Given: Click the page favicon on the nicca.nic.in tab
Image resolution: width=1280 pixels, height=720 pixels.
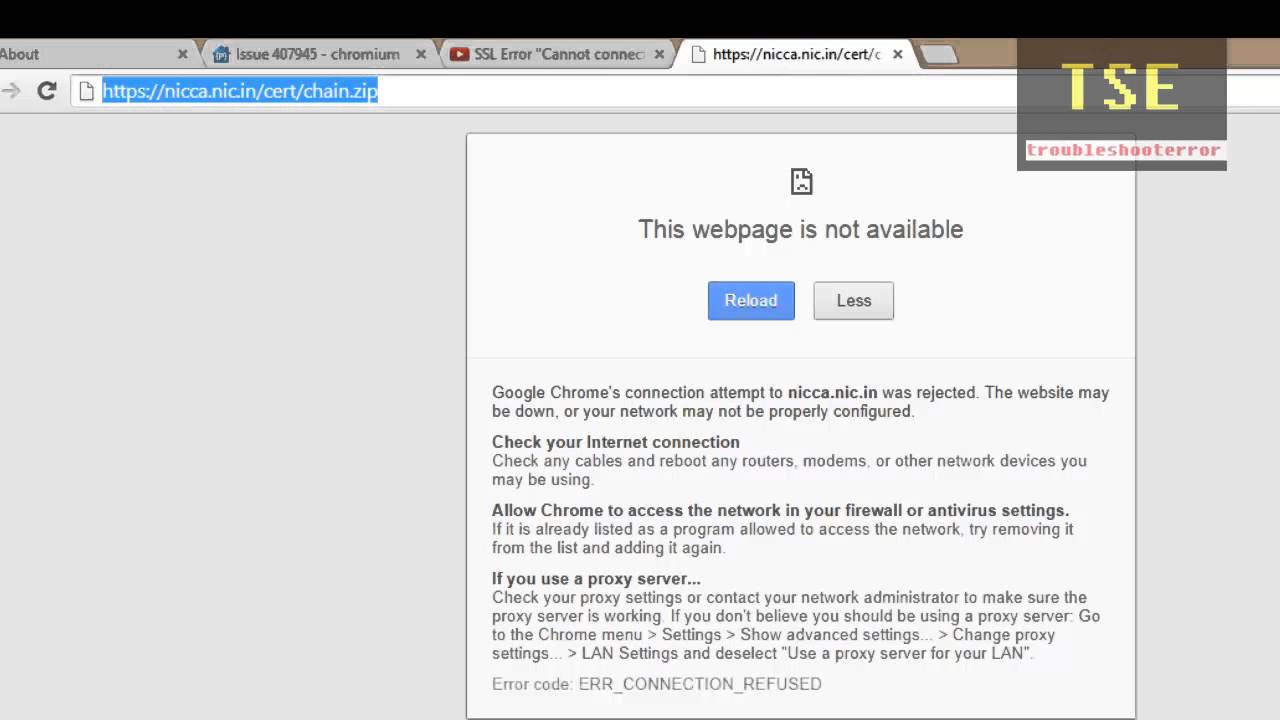Looking at the screenshot, I should click(x=698, y=54).
